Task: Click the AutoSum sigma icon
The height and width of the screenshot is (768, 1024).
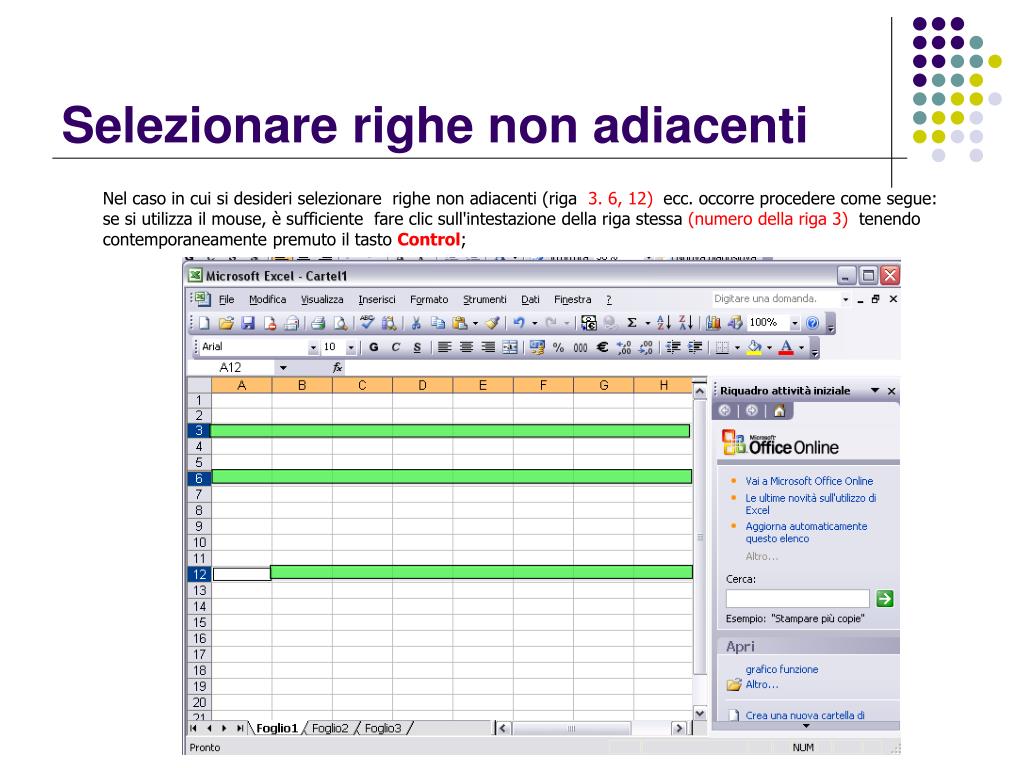Action: pyautogui.click(x=632, y=323)
